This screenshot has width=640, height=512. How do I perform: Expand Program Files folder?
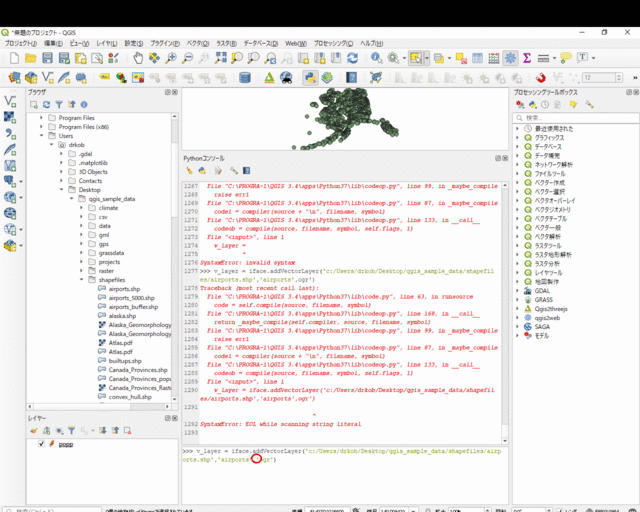[41, 118]
